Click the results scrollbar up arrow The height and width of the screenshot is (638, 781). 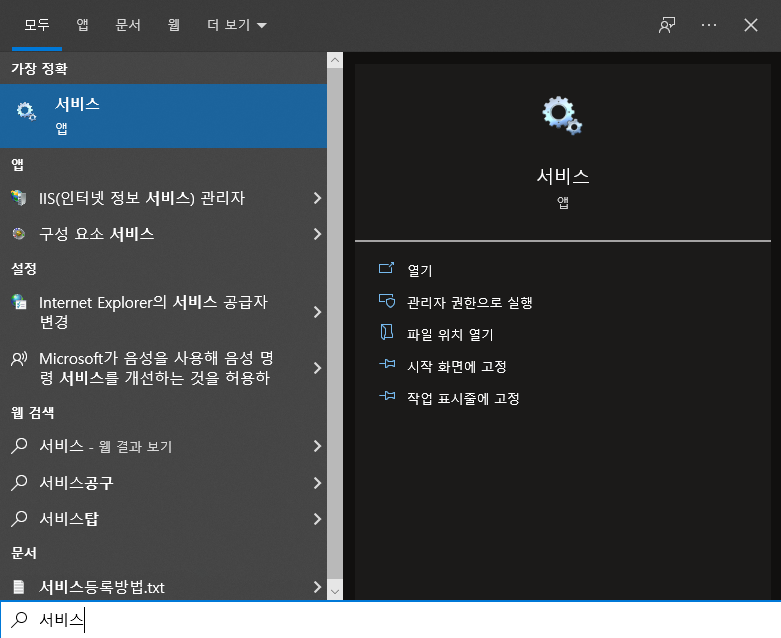click(335, 60)
